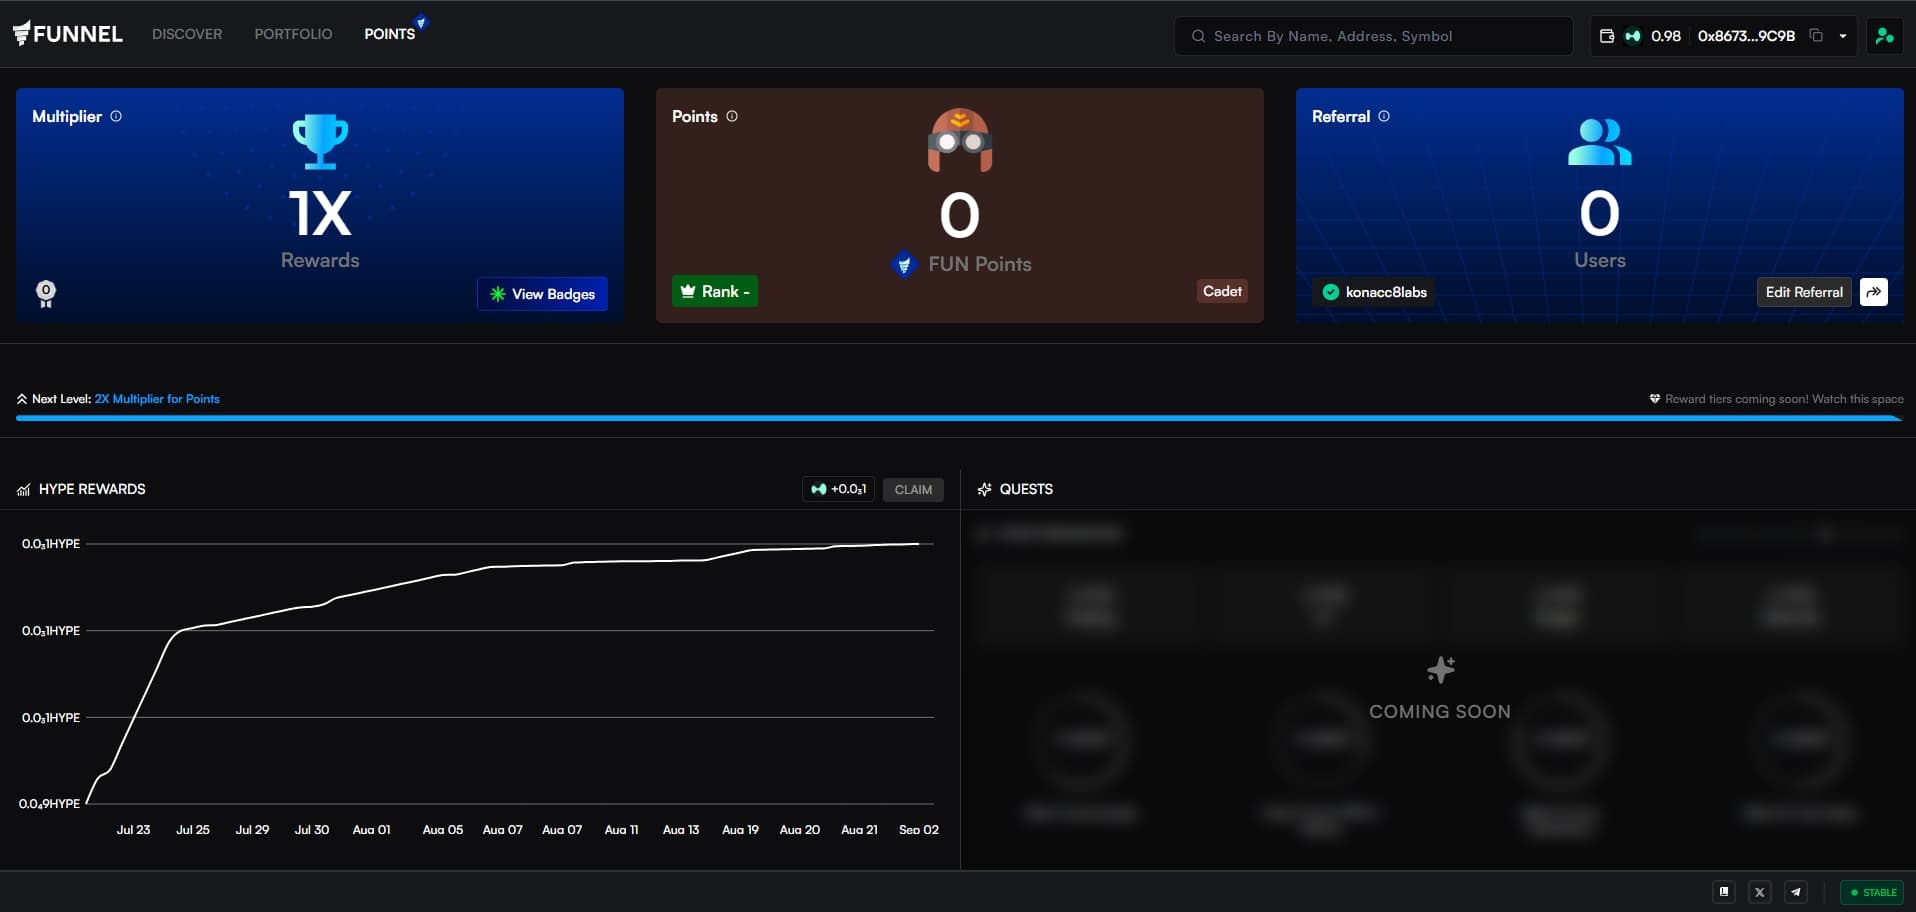Image resolution: width=1916 pixels, height=912 pixels.
Task: Expand the wallet account dropdown arrow
Action: 1843,36
